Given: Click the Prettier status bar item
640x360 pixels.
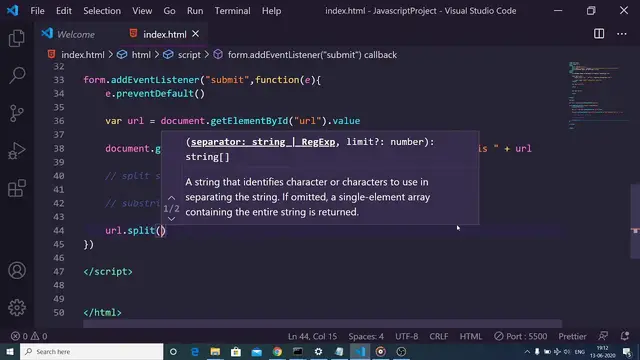Looking at the screenshot, I should tap(572, 336).
